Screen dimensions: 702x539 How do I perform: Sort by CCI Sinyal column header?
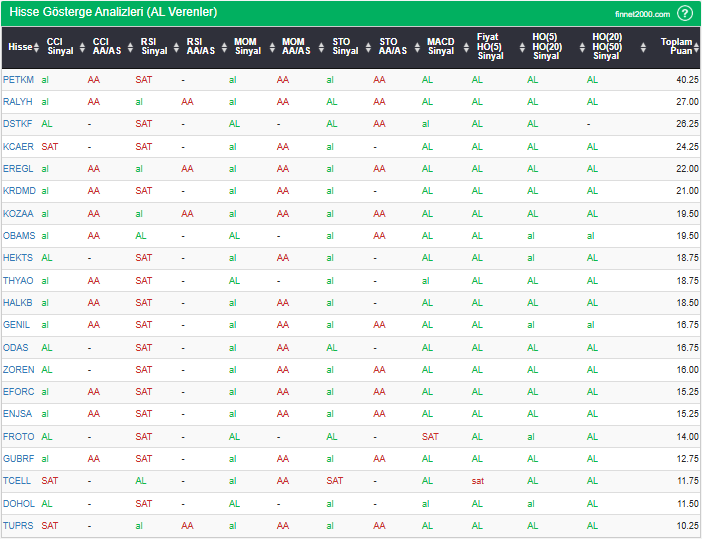coord(60,47)
